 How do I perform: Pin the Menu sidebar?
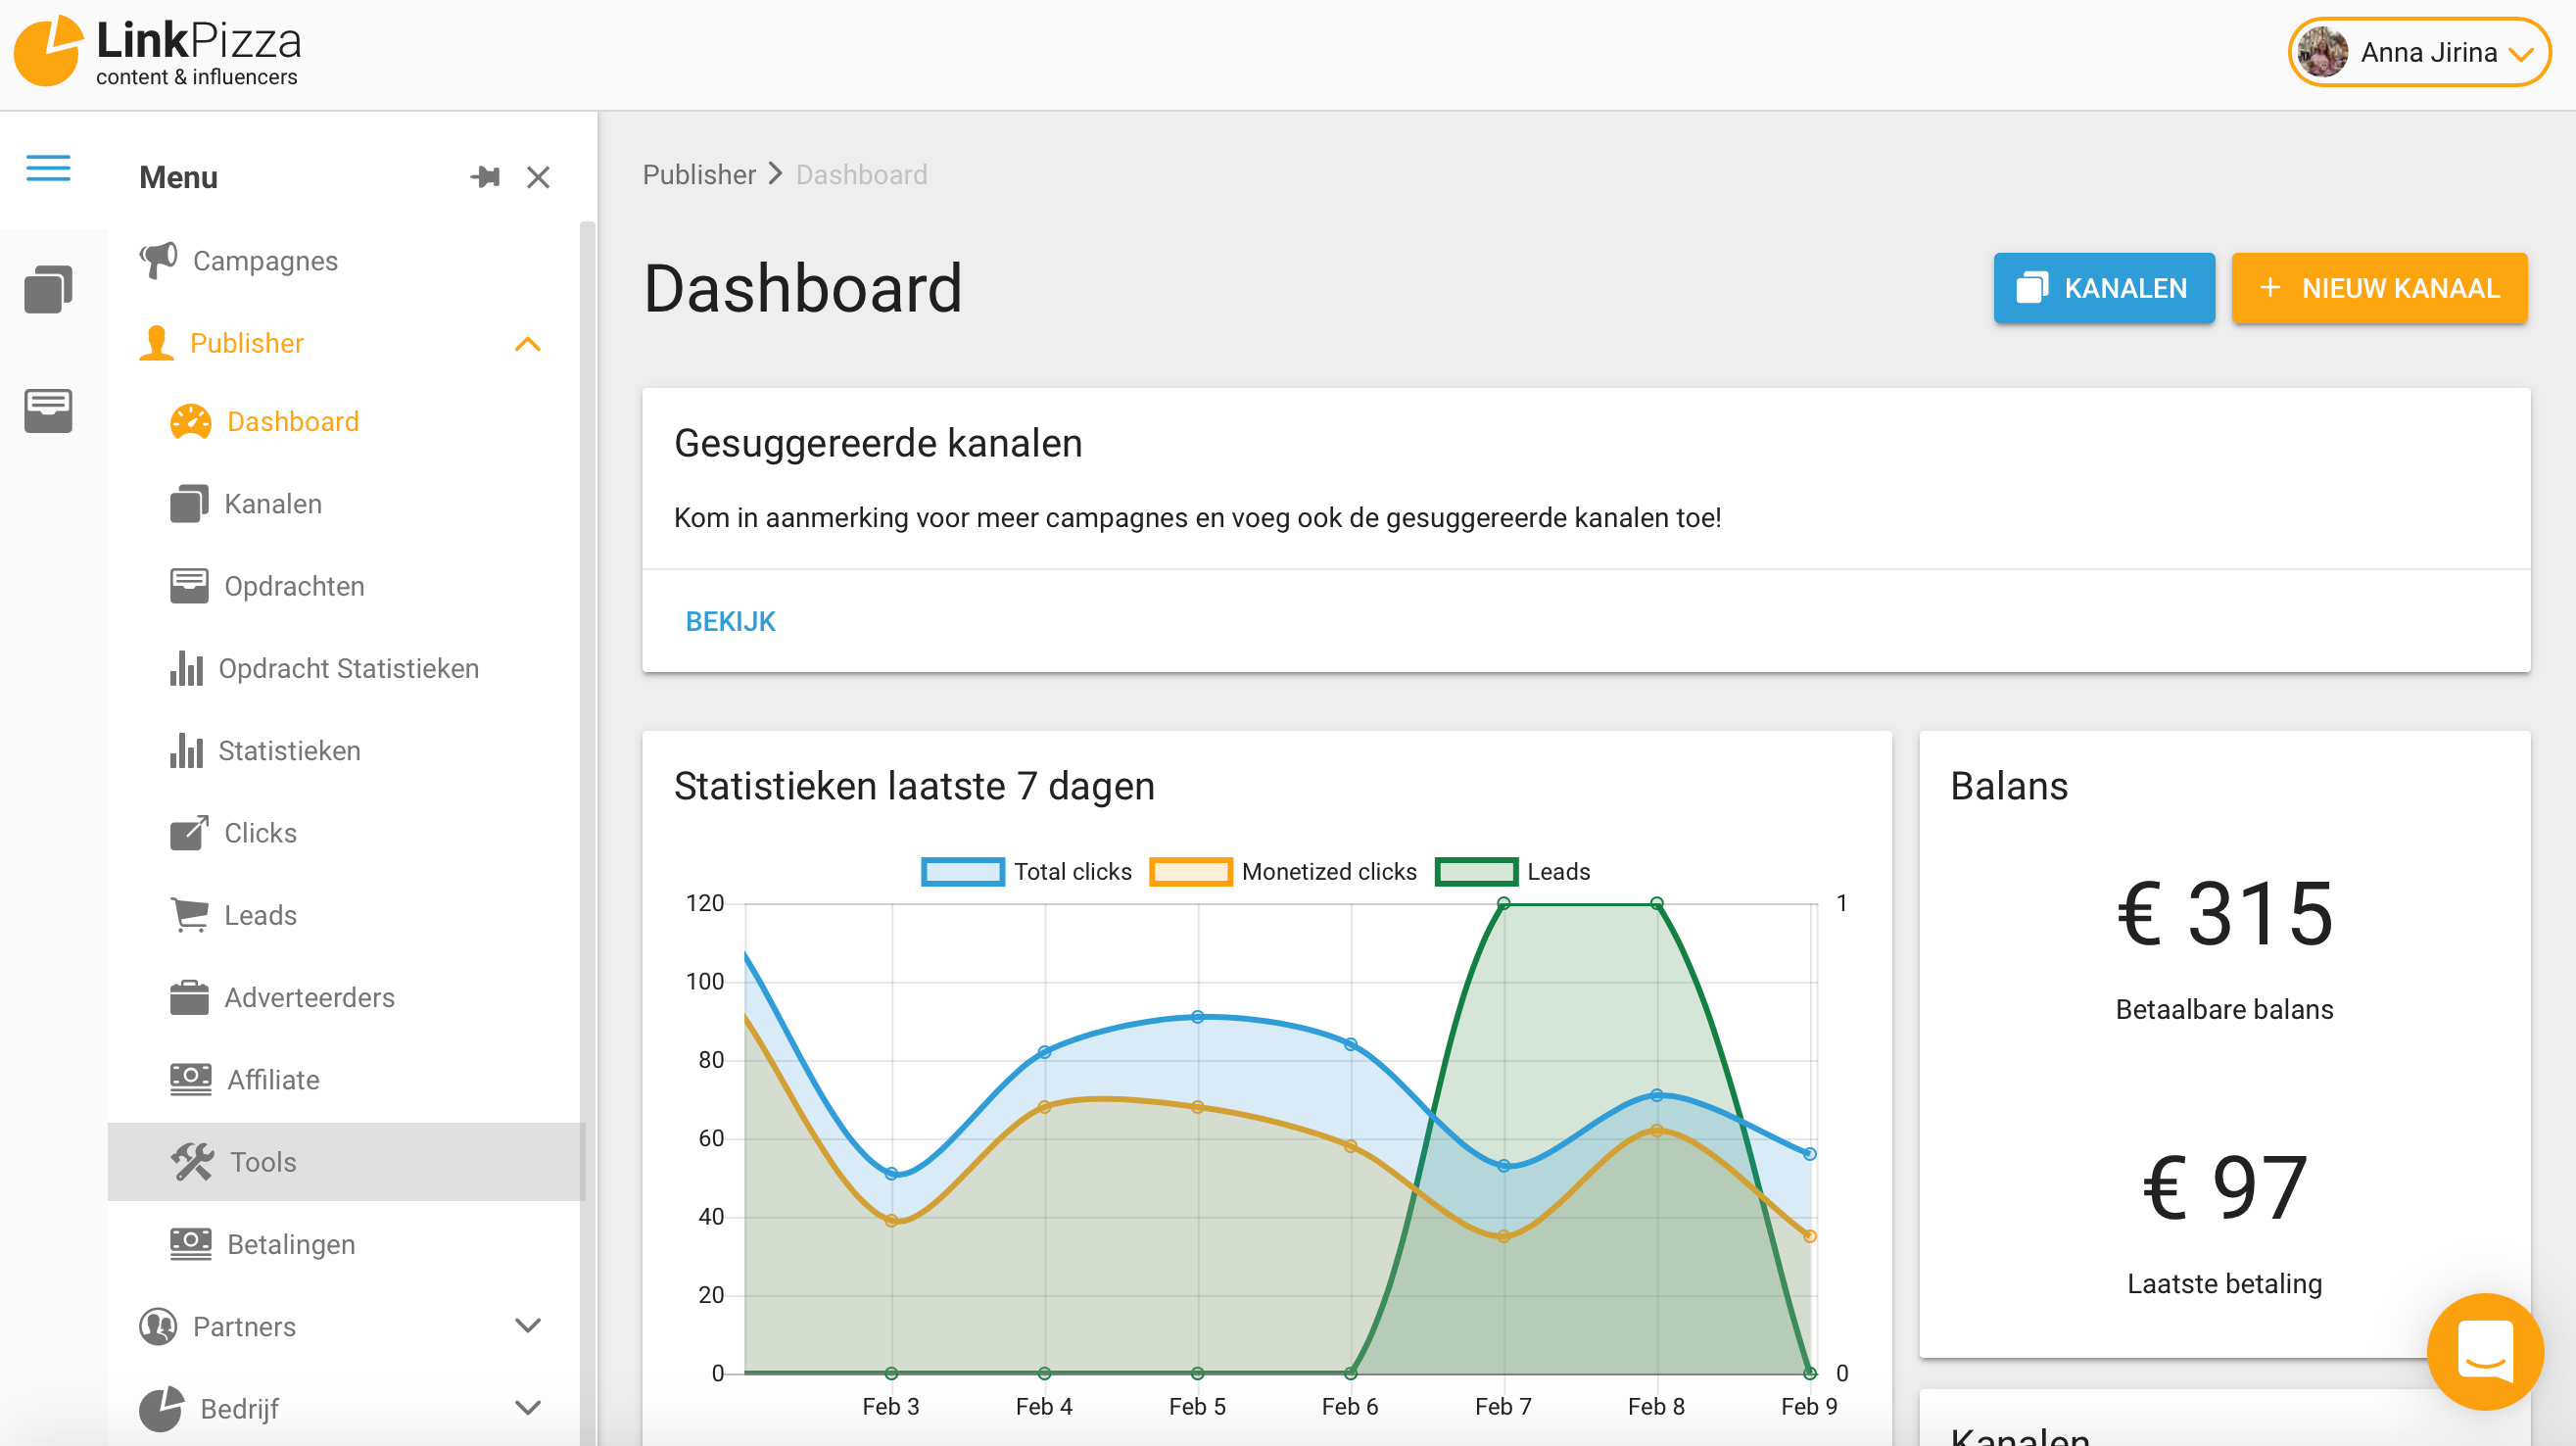pos(485,177)
